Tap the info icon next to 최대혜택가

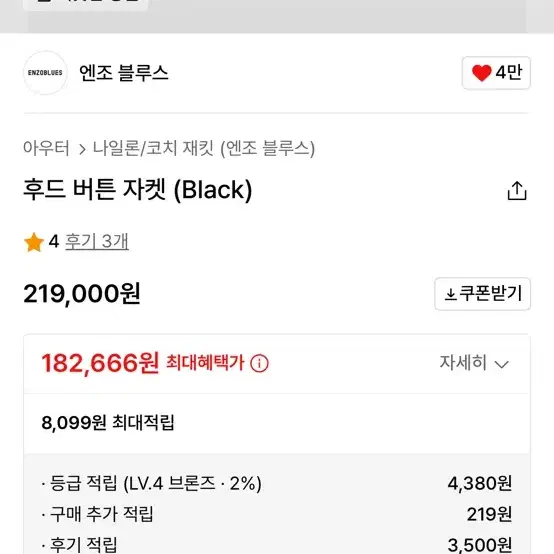coord(259,363)
